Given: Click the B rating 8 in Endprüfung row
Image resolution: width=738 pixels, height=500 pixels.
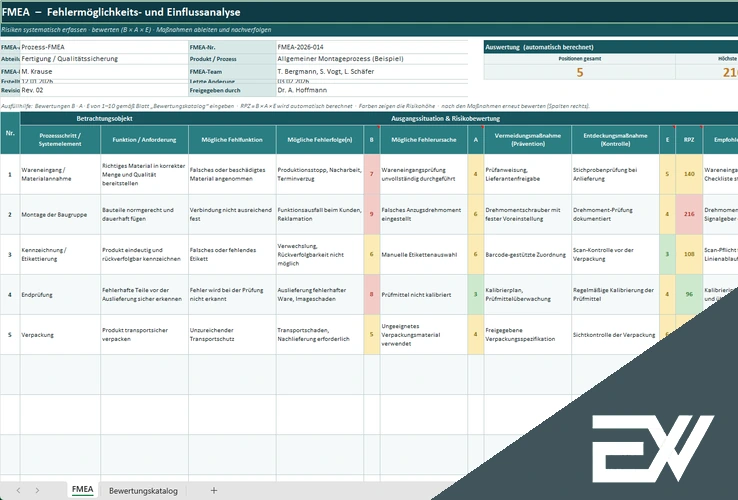Looking at the screenshot, I should (x=372, y=295).
